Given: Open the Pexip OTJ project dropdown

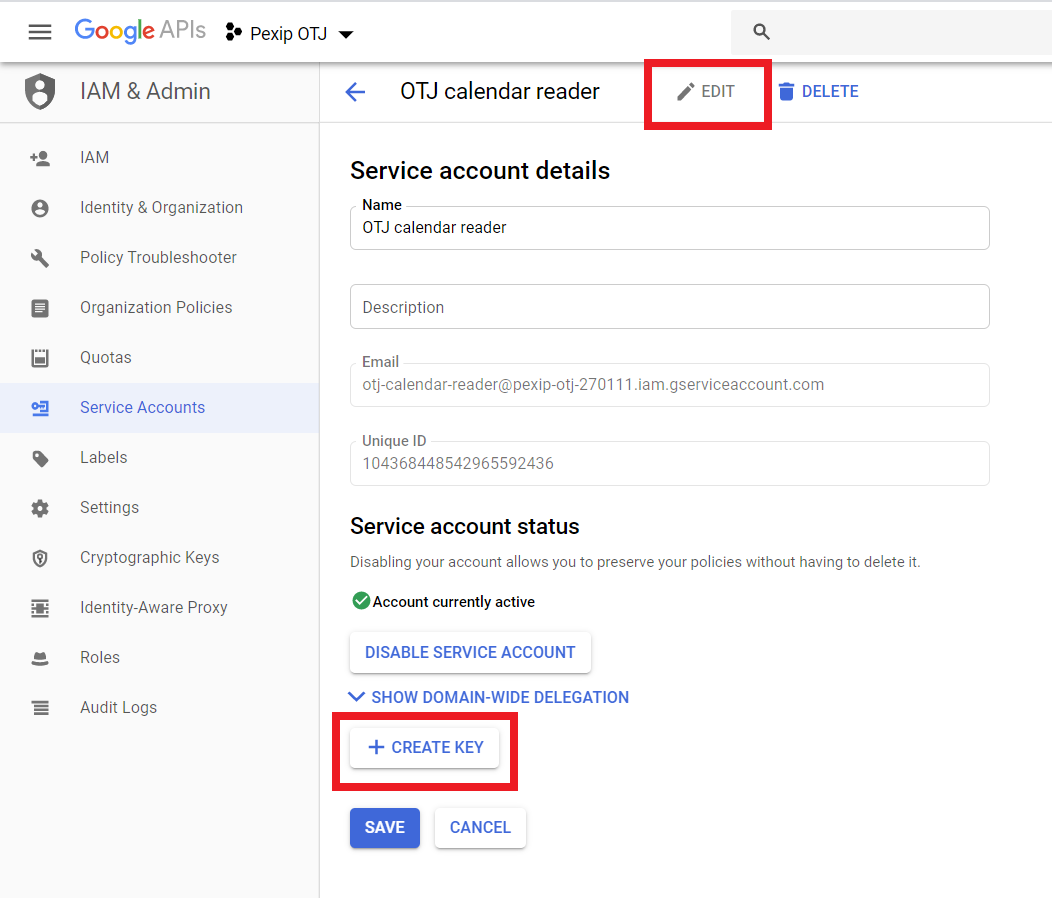Looking at the screenshot, I should coord(290,33).
